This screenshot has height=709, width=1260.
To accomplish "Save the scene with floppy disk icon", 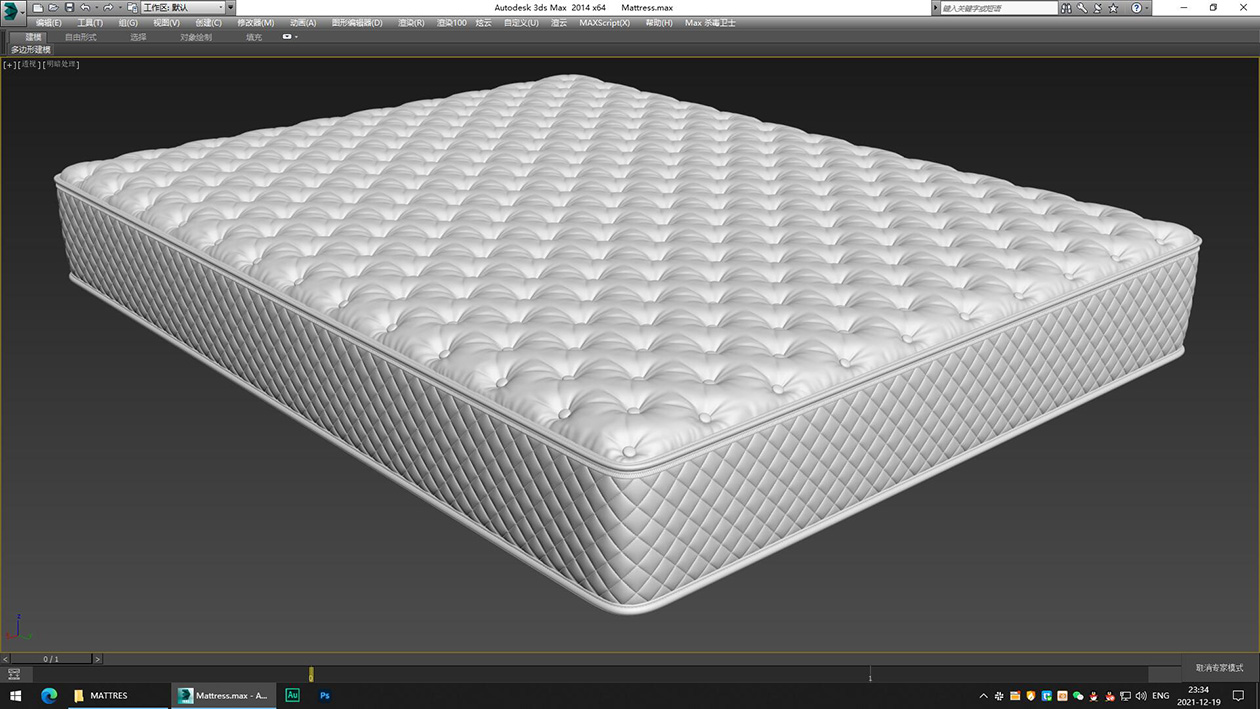I will (69, 8).
